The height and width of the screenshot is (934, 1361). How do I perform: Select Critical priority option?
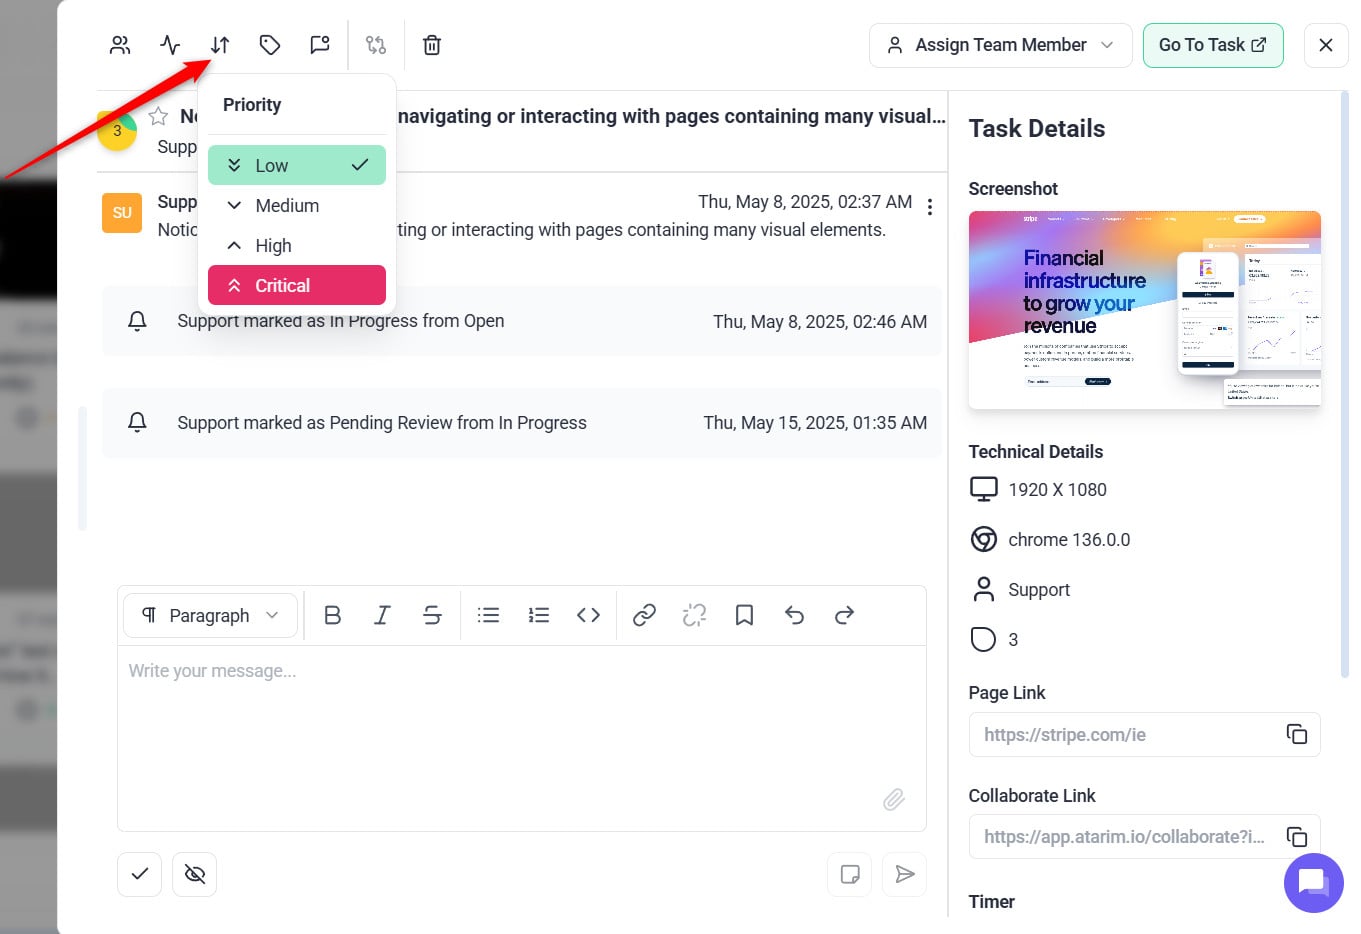click(x=297, y=285)
